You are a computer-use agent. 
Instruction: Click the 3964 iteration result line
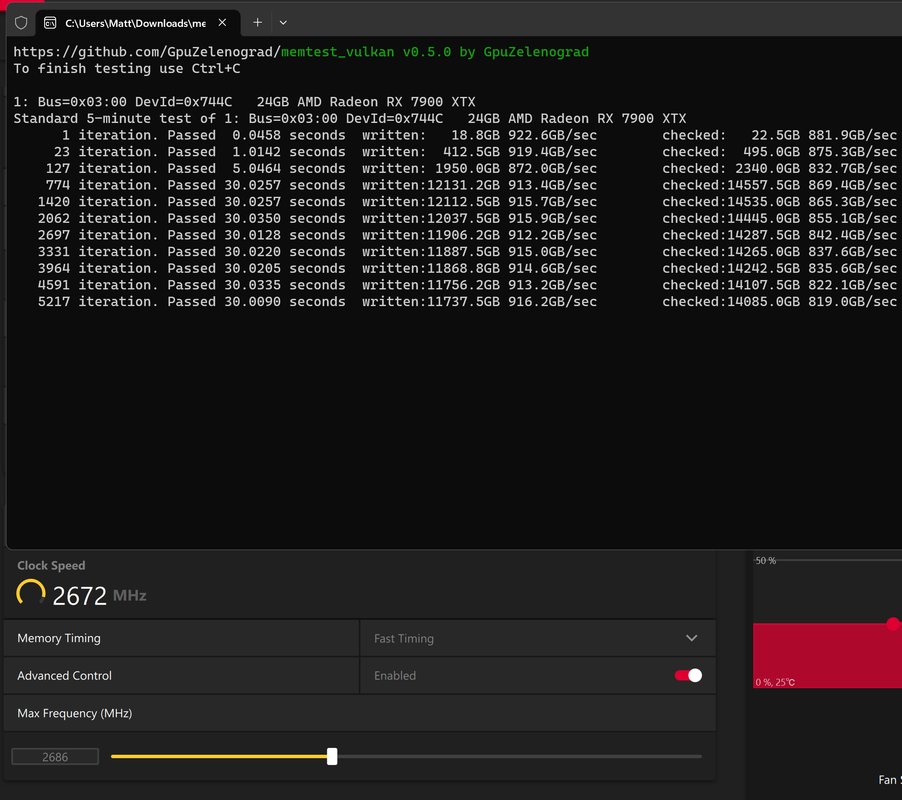click(x=467, y=269)
